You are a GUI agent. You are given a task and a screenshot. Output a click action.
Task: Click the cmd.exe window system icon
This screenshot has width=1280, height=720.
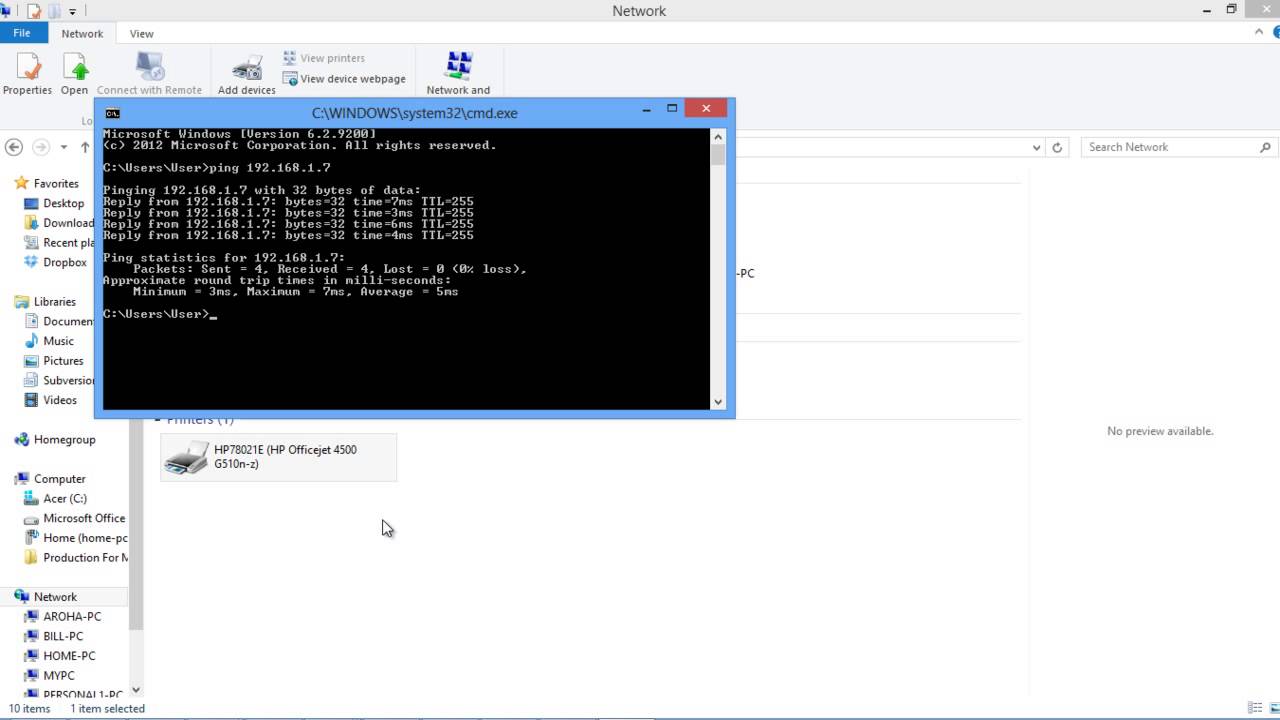pyautogui.click(x=113, y=113)
